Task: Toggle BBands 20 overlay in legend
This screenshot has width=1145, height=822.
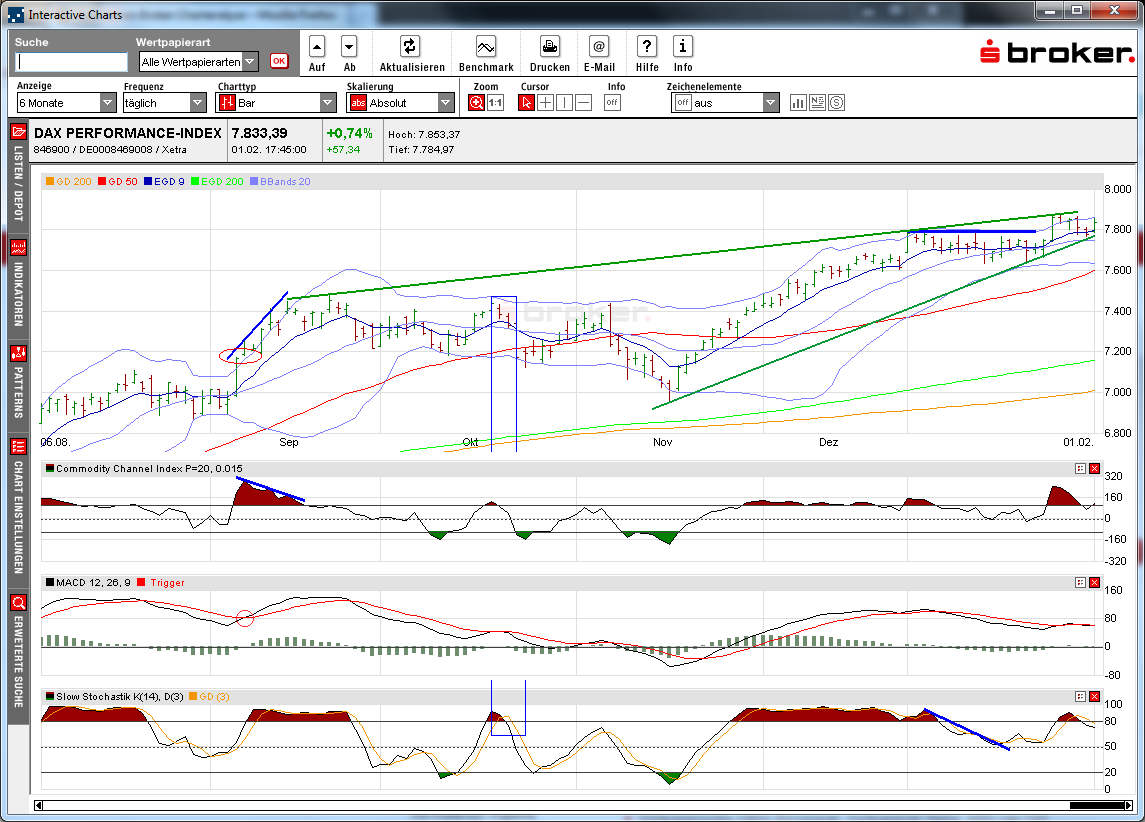Action: tap(285, 181)
